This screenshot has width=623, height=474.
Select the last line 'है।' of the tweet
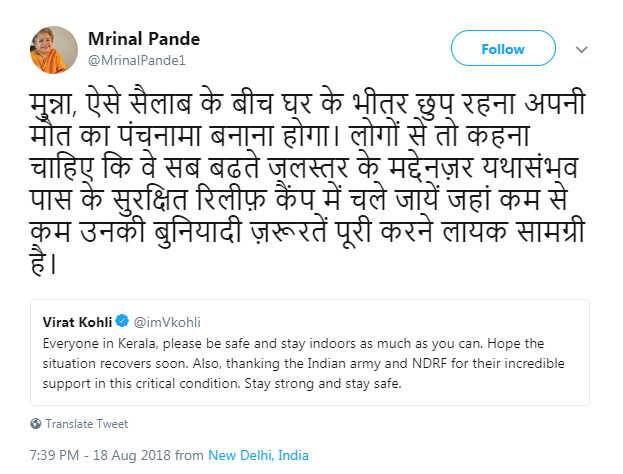coord(43,263)
